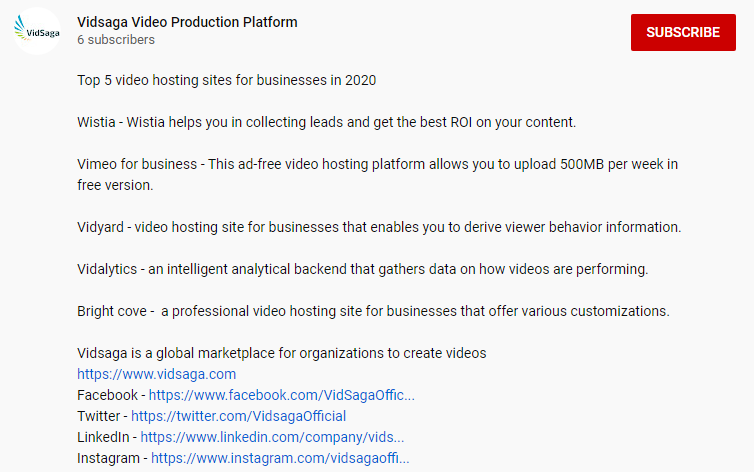Open the VidsagaOfficial Twitter URL
This screenshot has height=472, width=754.
(x=238, y=416)
